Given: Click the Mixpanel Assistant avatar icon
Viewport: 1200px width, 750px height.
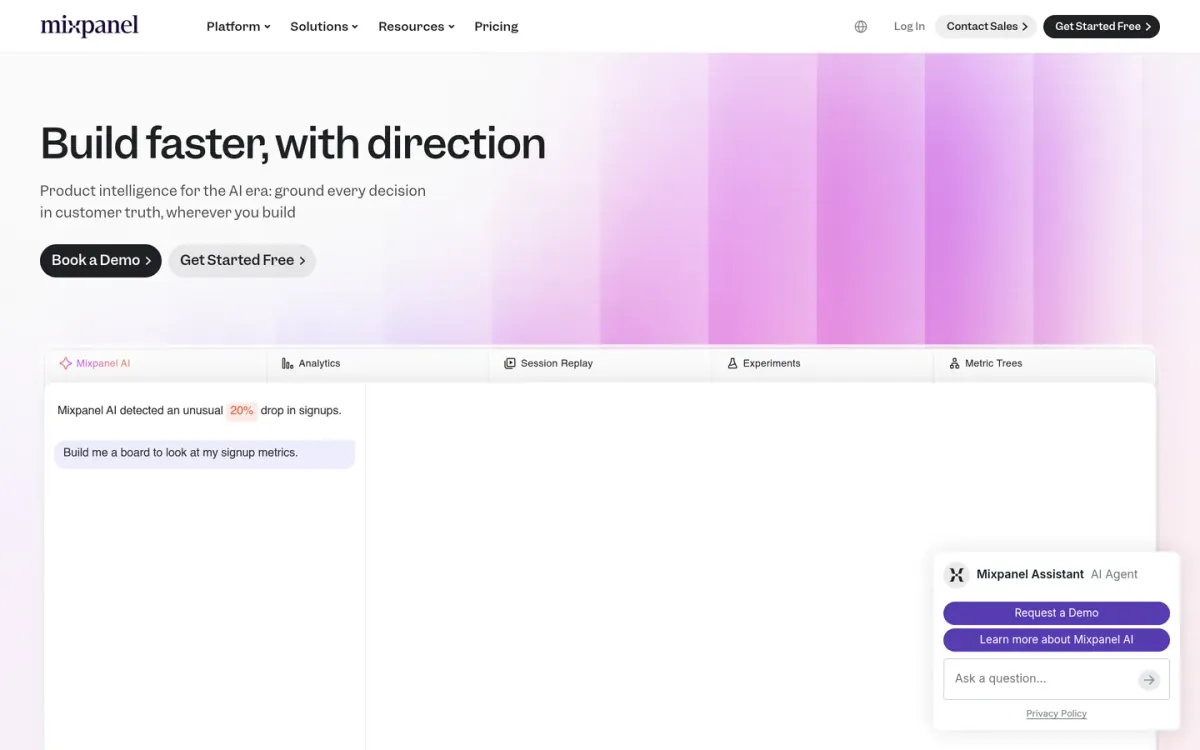Looking at the screenshot, I should pyautogui.click(x=957, y=574).
